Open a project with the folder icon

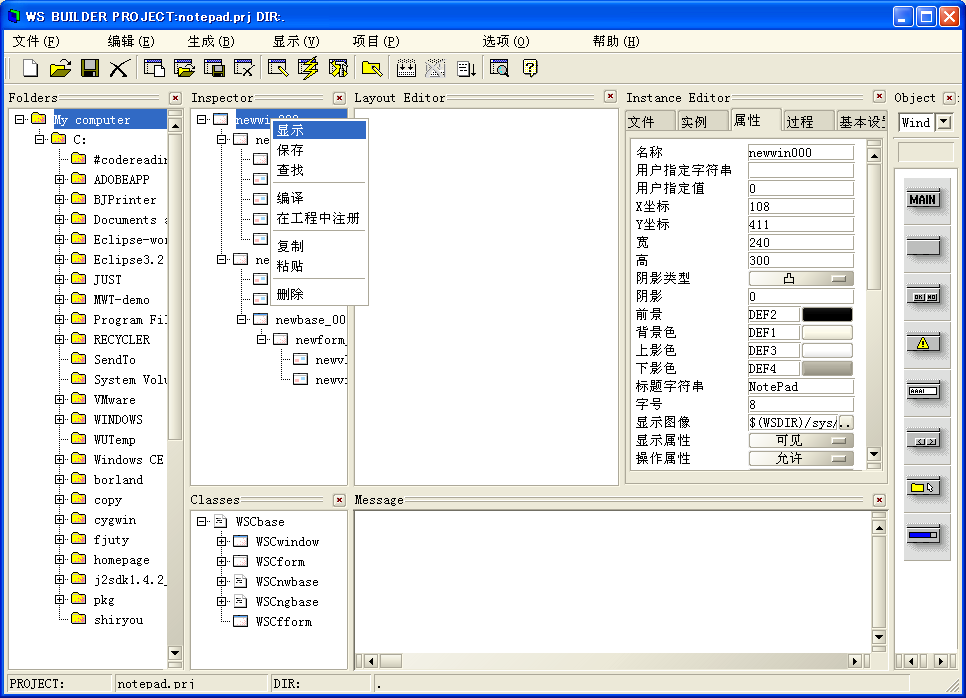(x=60, y=68)
